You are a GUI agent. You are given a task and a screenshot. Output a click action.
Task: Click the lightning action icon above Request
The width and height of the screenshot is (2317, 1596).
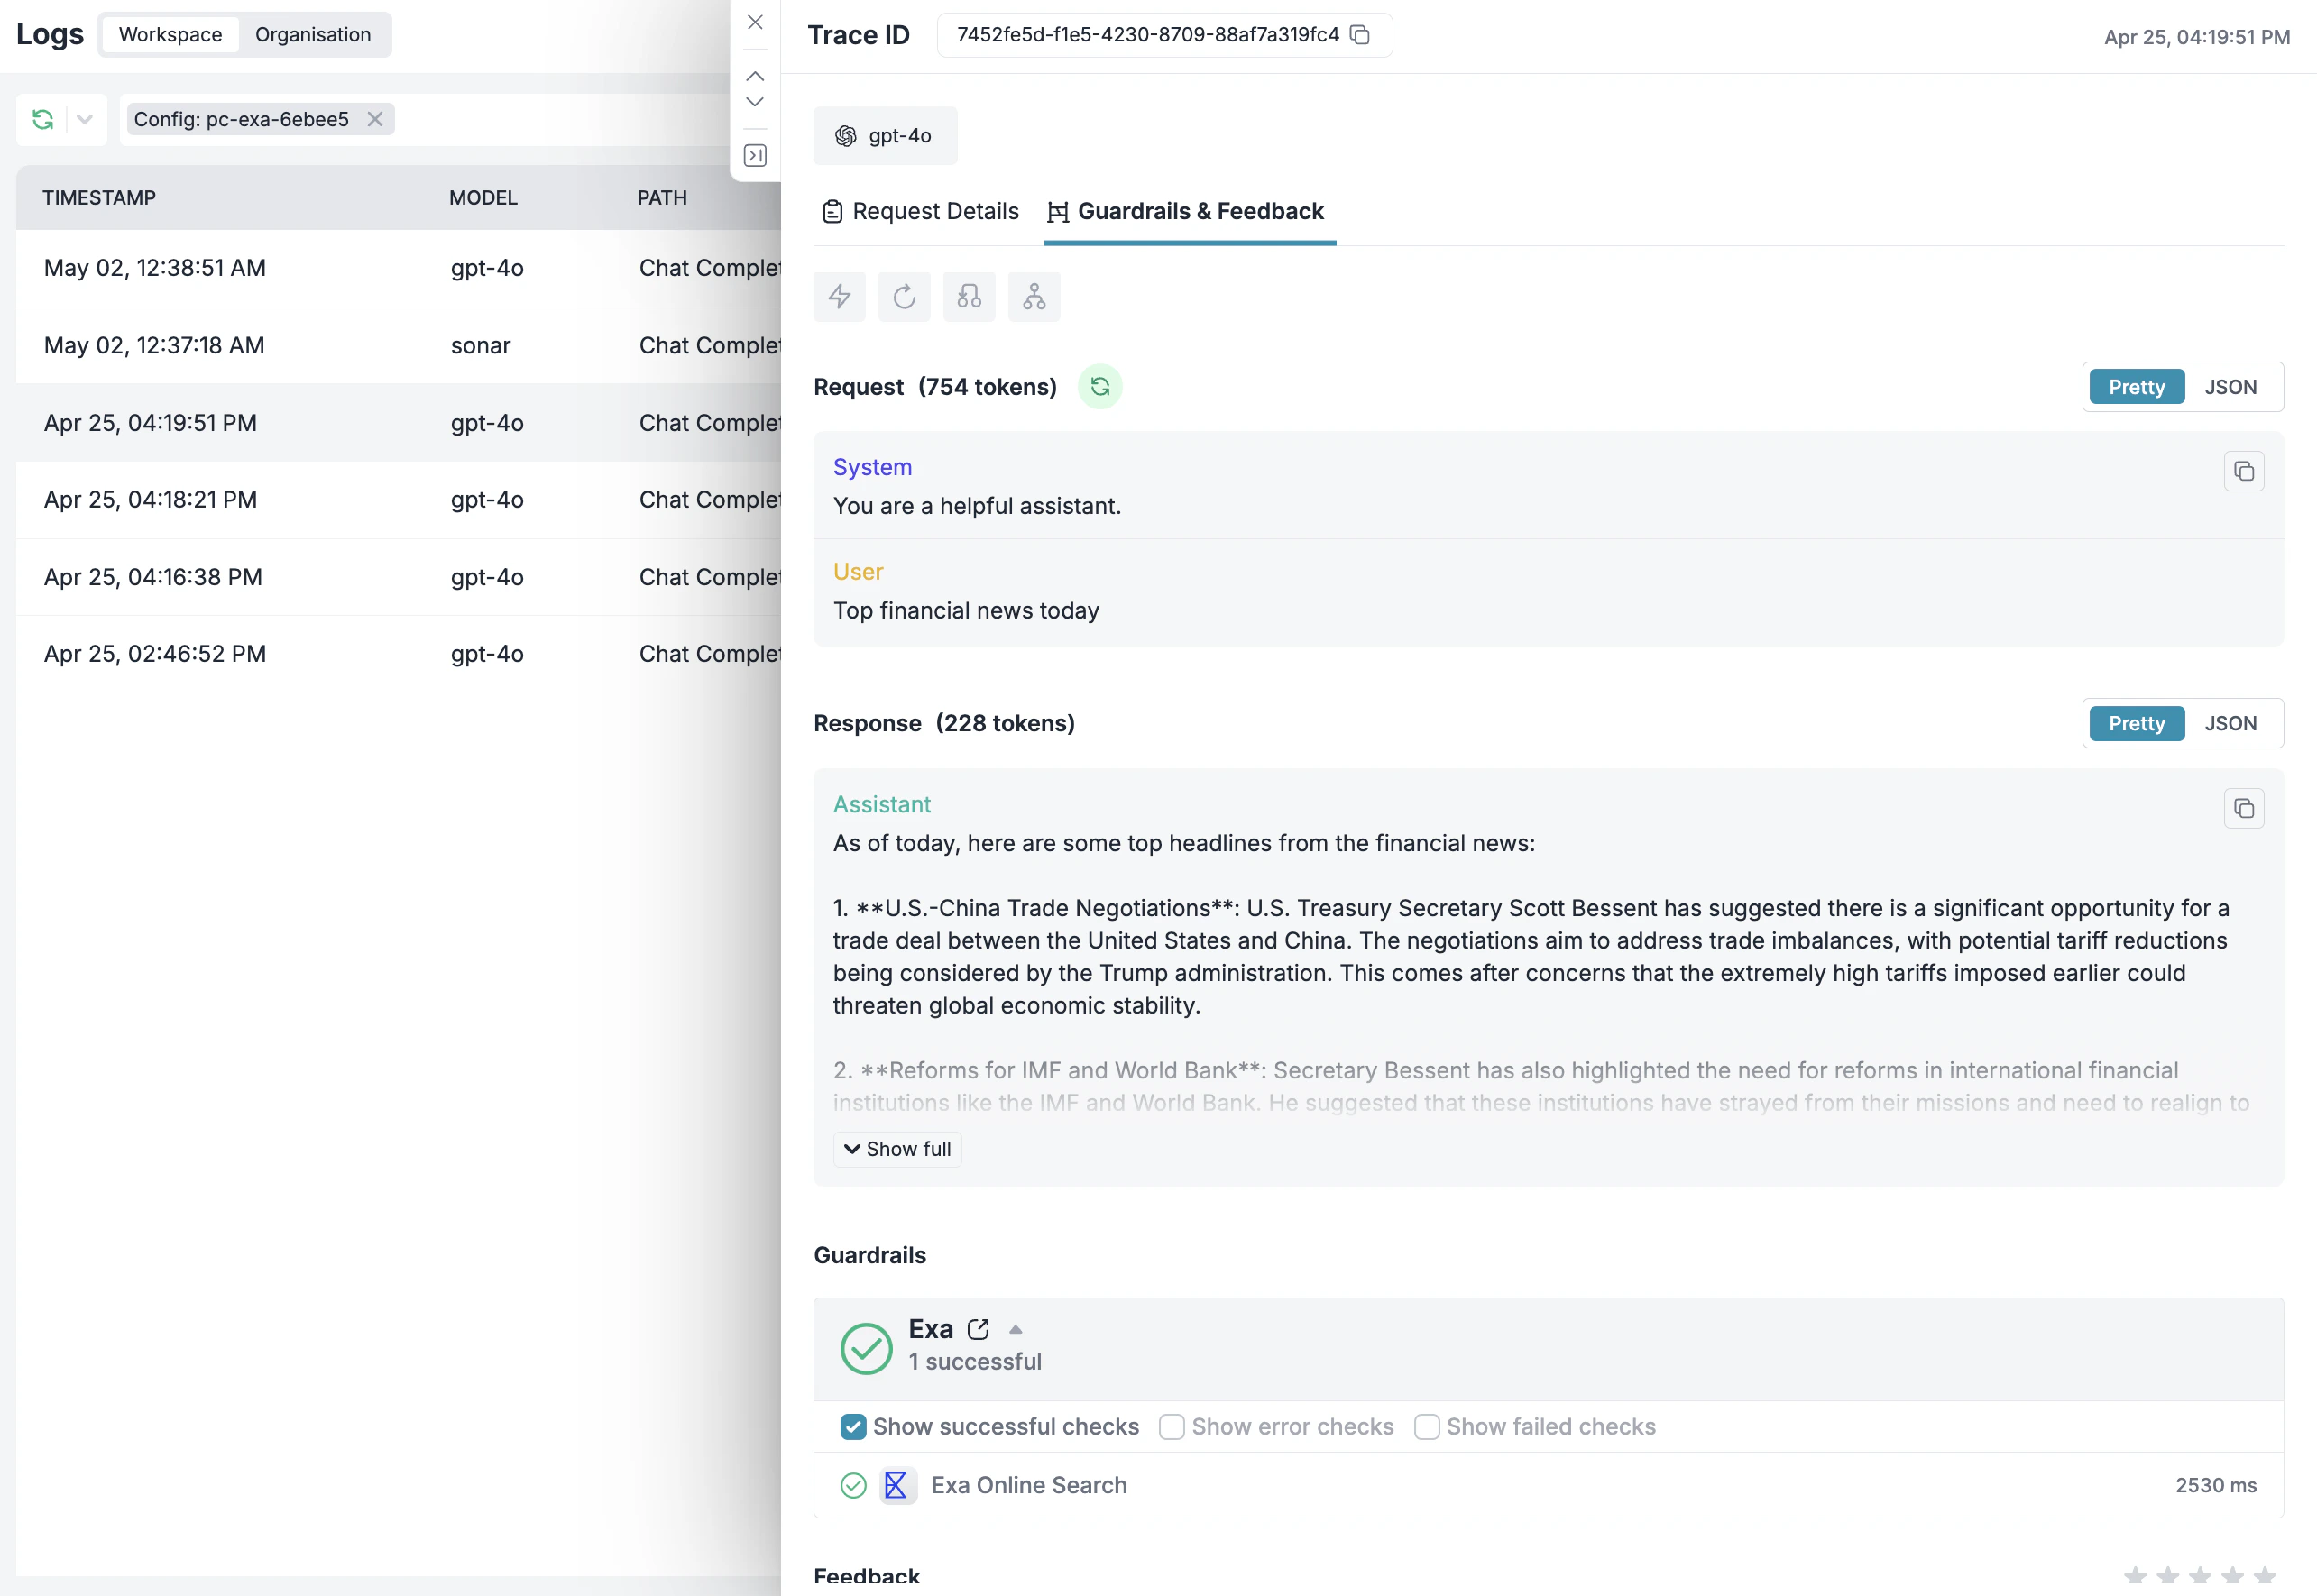(x=839, y=297)
